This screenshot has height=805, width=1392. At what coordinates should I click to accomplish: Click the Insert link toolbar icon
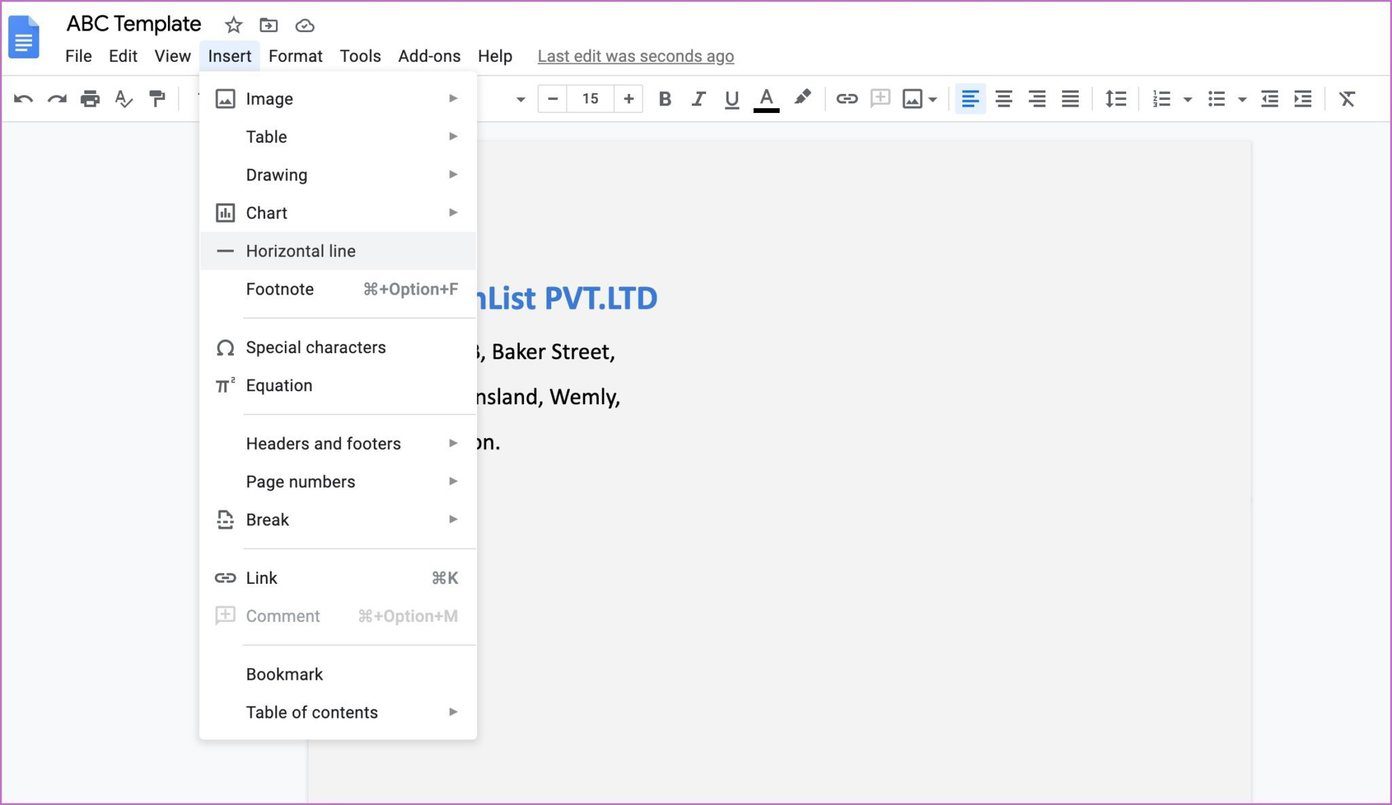click(847, 98)
